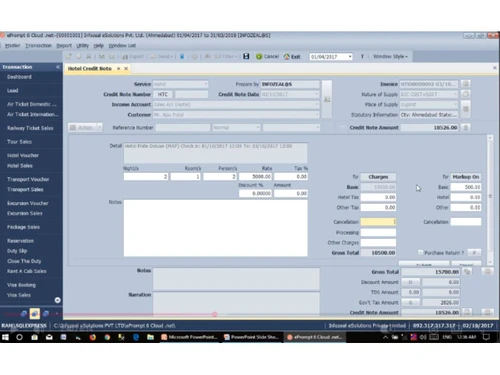Open Windows Start menu
This screenshot has width=500, height=375.
pos(5,337)
